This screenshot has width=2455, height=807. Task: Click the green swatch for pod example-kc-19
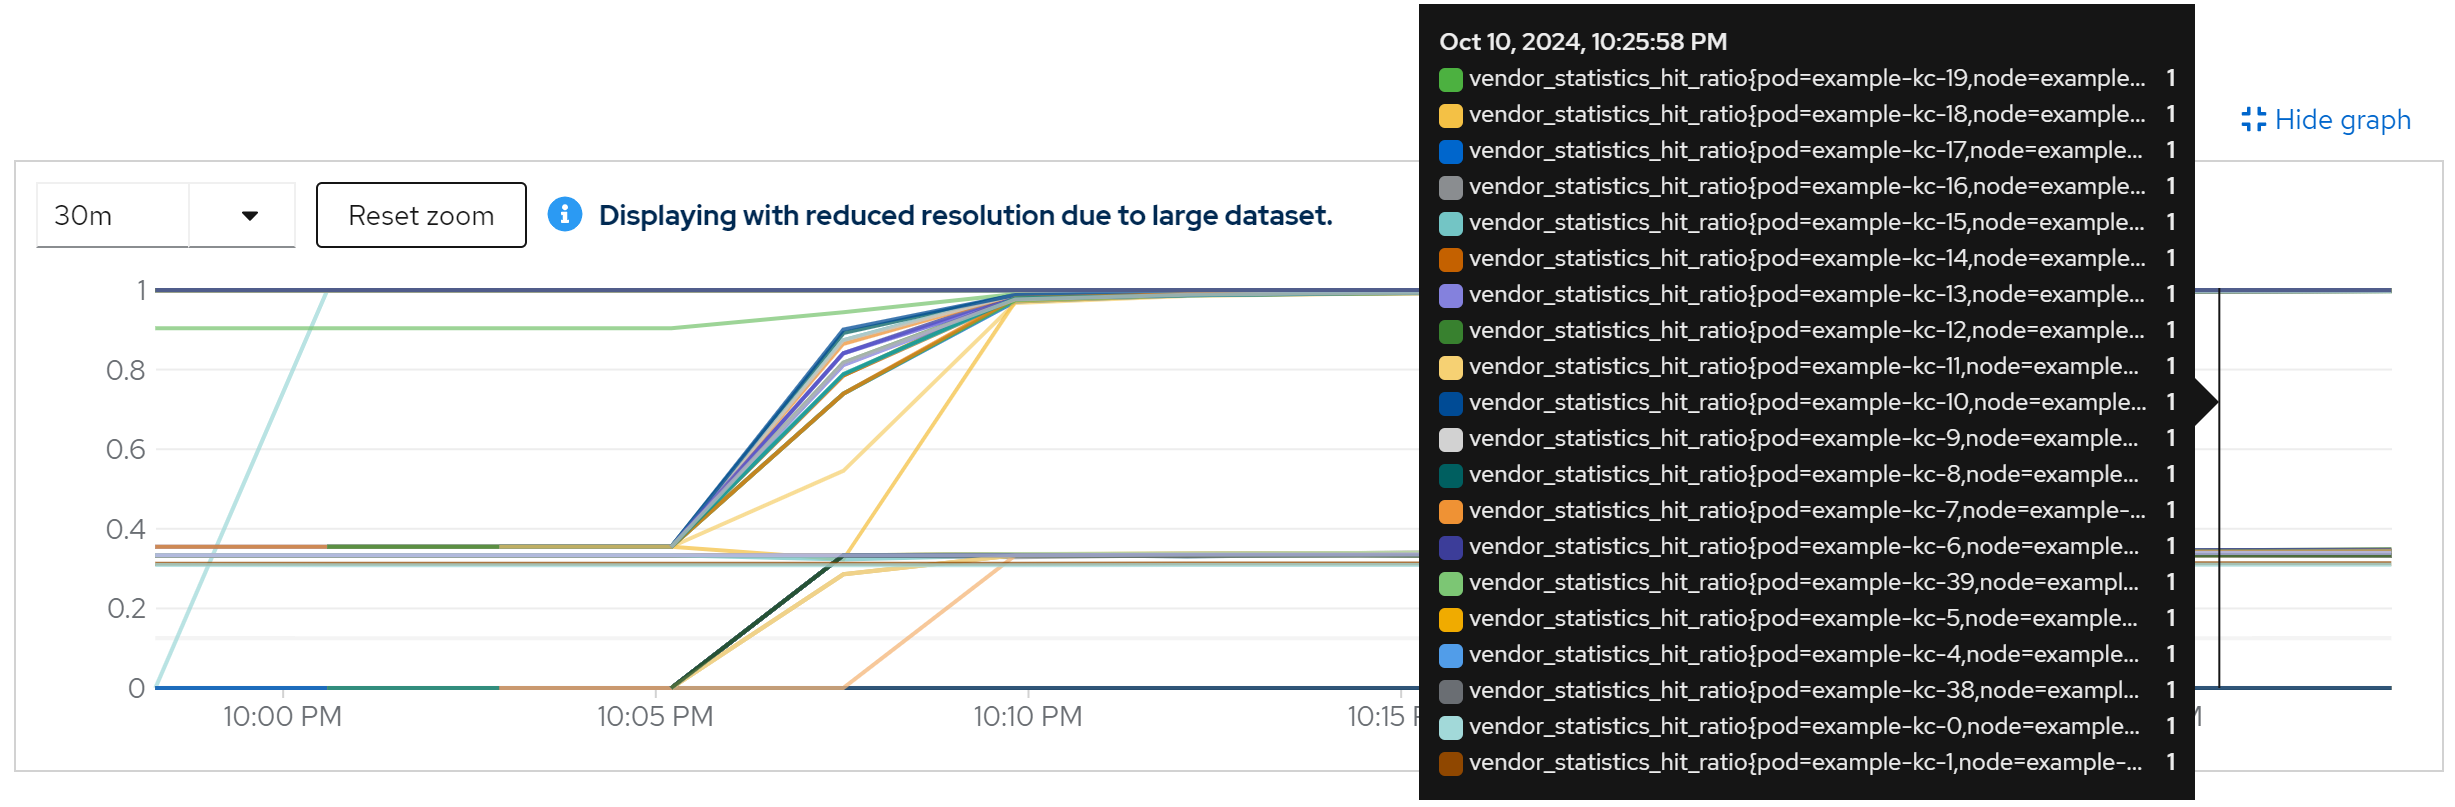[x=1451, y=79]
